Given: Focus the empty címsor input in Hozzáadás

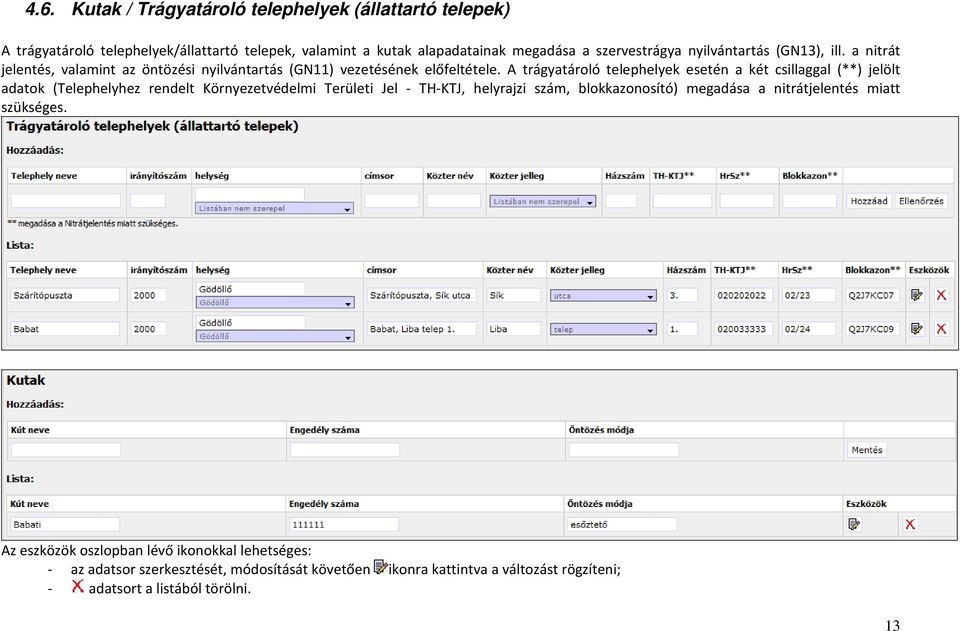Looking at the screenshot, I should (x=392, y=201).
